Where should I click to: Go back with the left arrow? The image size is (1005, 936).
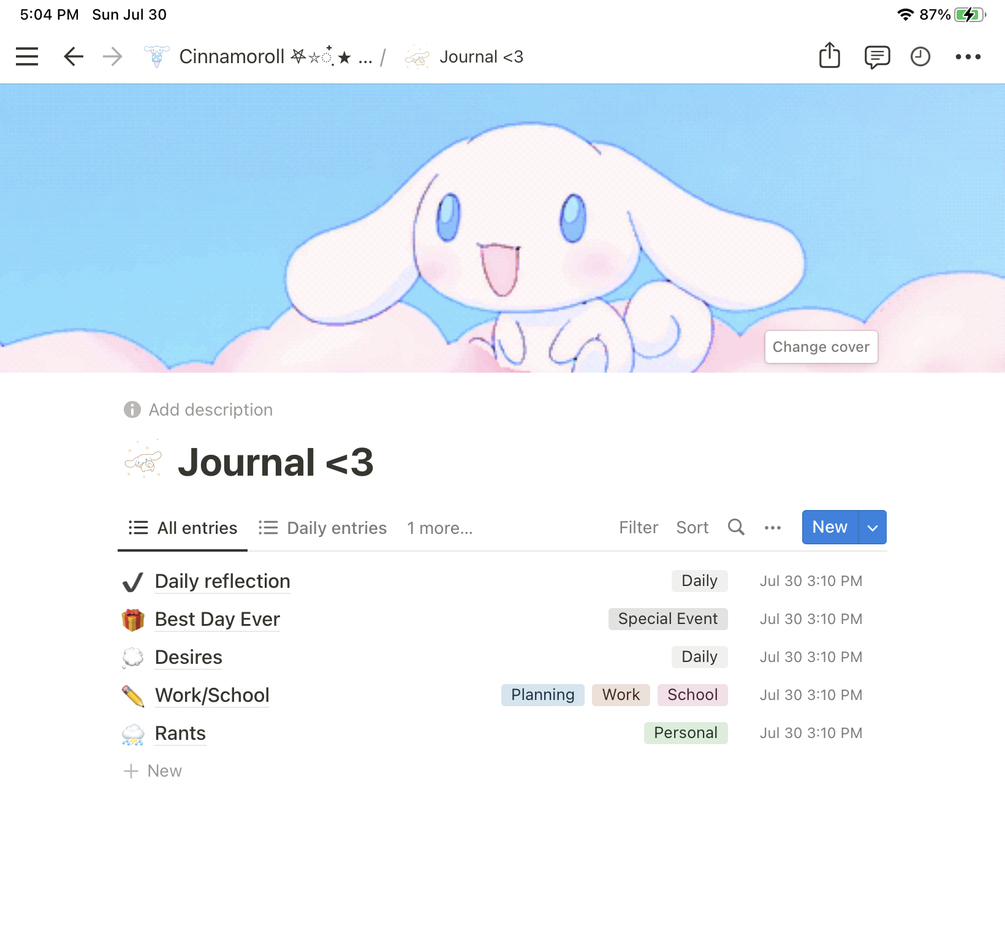click(74, 56)
